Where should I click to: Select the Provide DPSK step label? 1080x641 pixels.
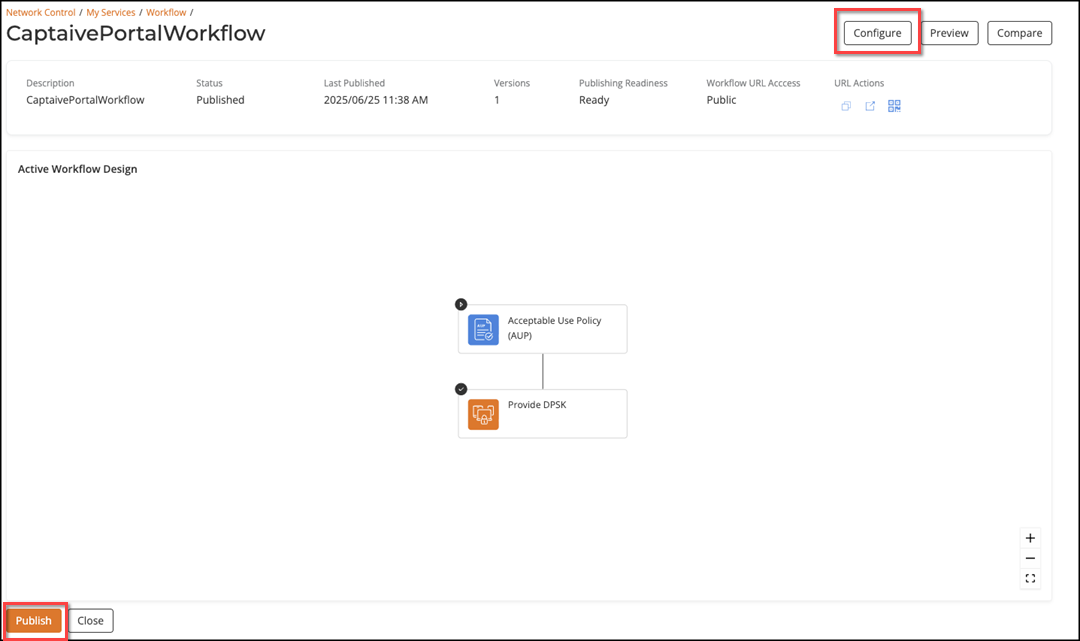tap(537, 405)
